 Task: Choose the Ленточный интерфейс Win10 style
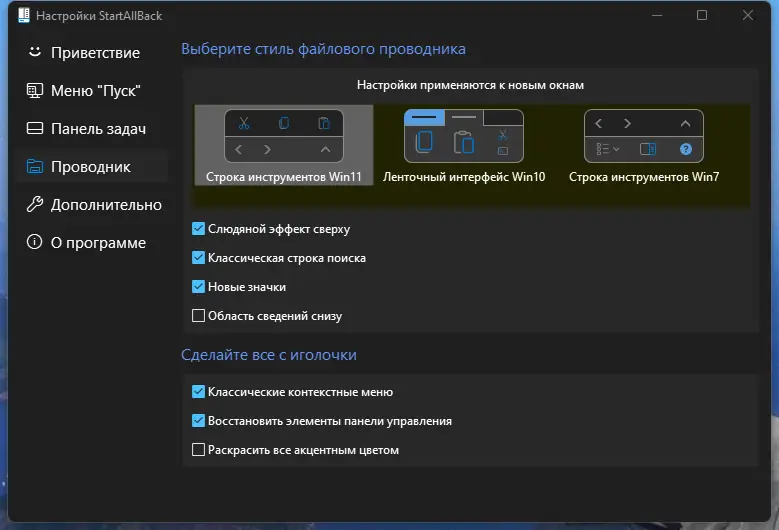tap(464, 145)
